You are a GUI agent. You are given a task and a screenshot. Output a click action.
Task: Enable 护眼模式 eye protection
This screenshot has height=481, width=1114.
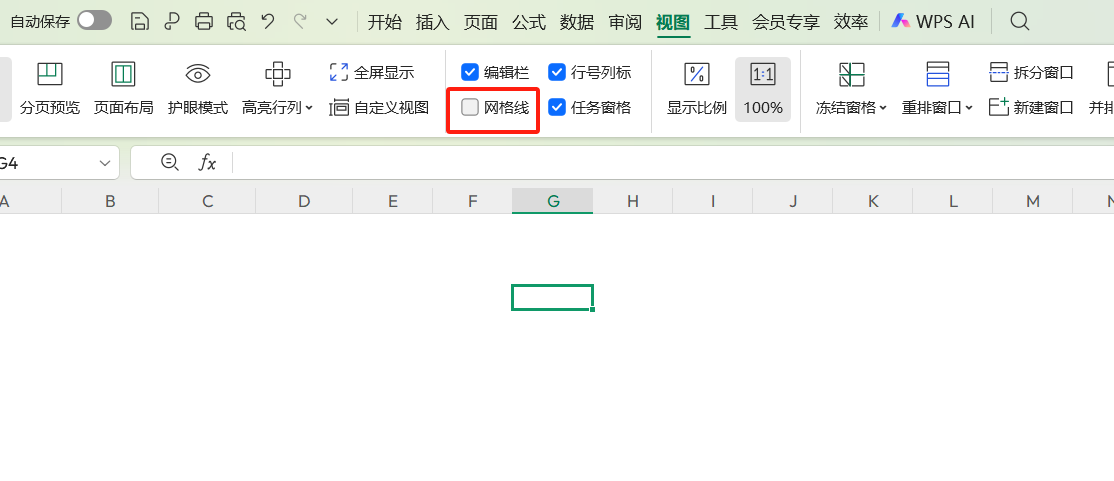point(198,88)
